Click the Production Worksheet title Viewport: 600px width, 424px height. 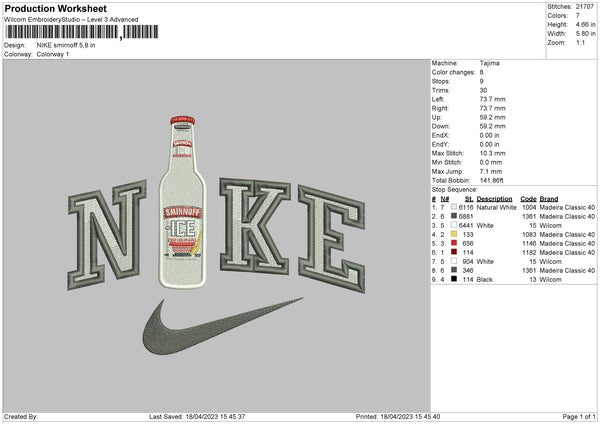coord(55,8)
